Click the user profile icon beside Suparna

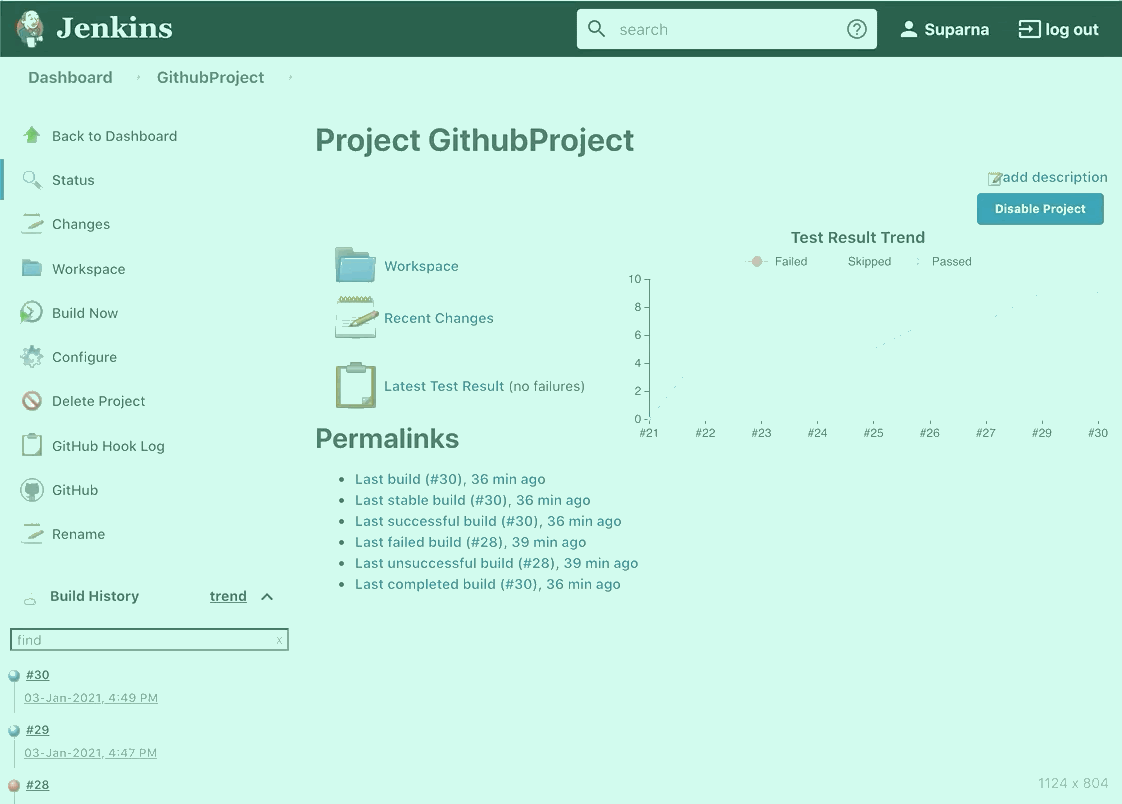click(x=909, y=29)
